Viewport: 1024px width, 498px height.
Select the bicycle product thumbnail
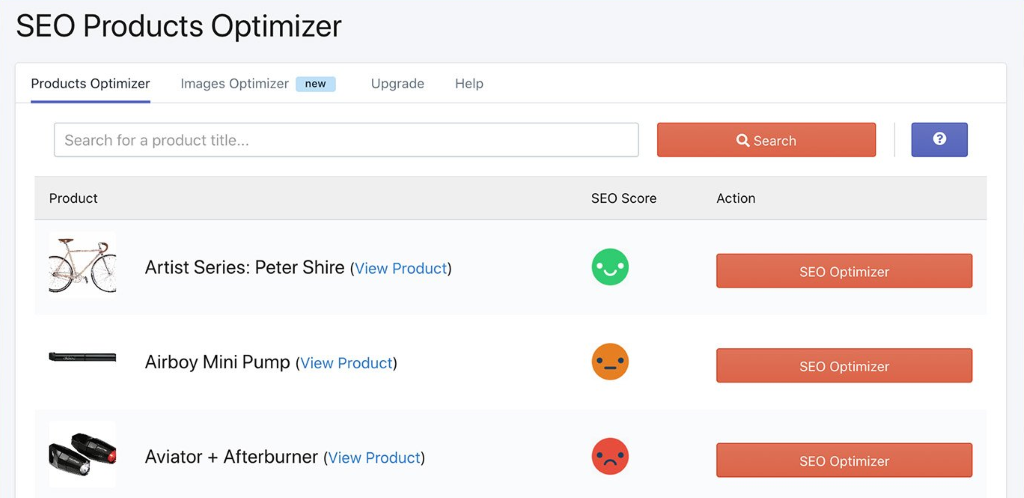82,265
